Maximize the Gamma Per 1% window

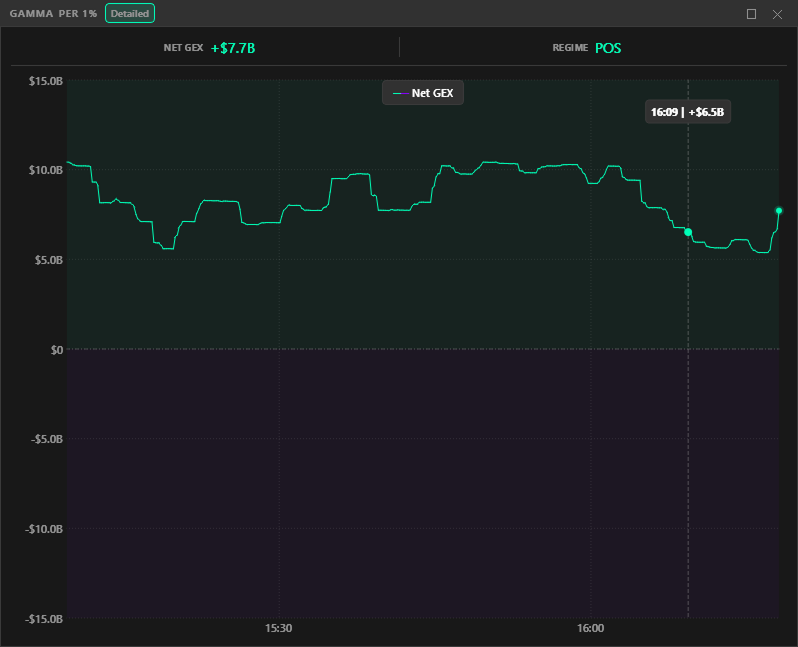[751, 14]
